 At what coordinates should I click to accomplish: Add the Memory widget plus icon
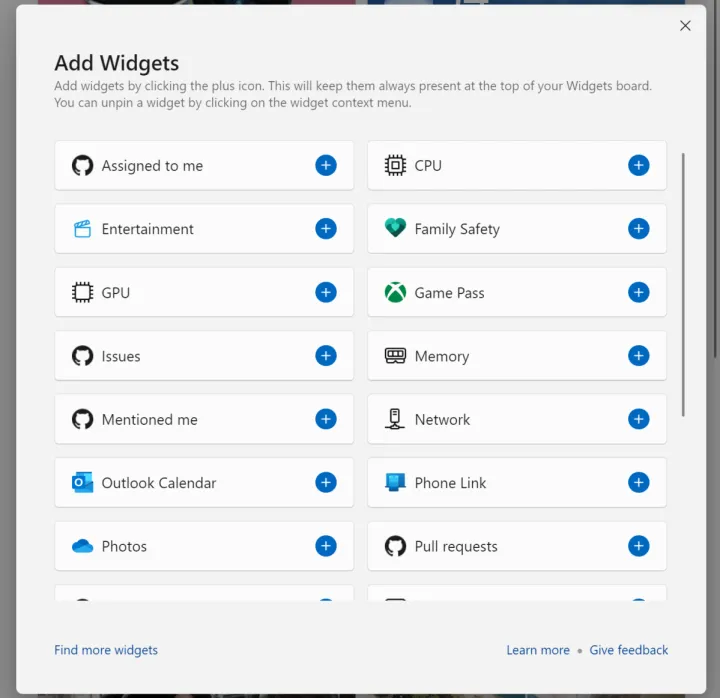(x=639, y=356)
